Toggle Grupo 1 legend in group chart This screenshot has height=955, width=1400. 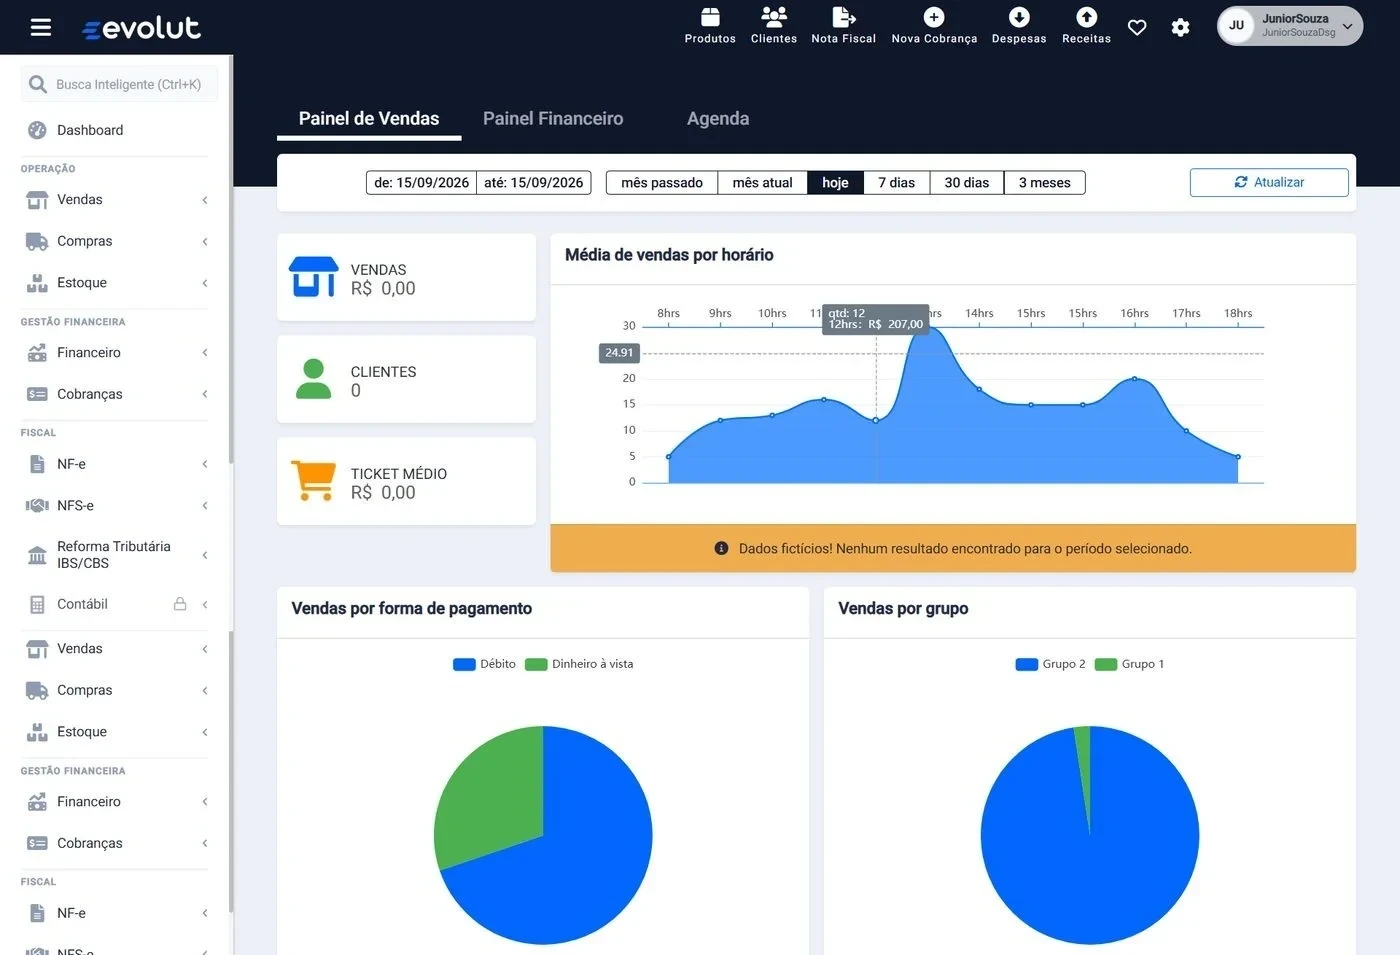click(x=1130, y=664)
